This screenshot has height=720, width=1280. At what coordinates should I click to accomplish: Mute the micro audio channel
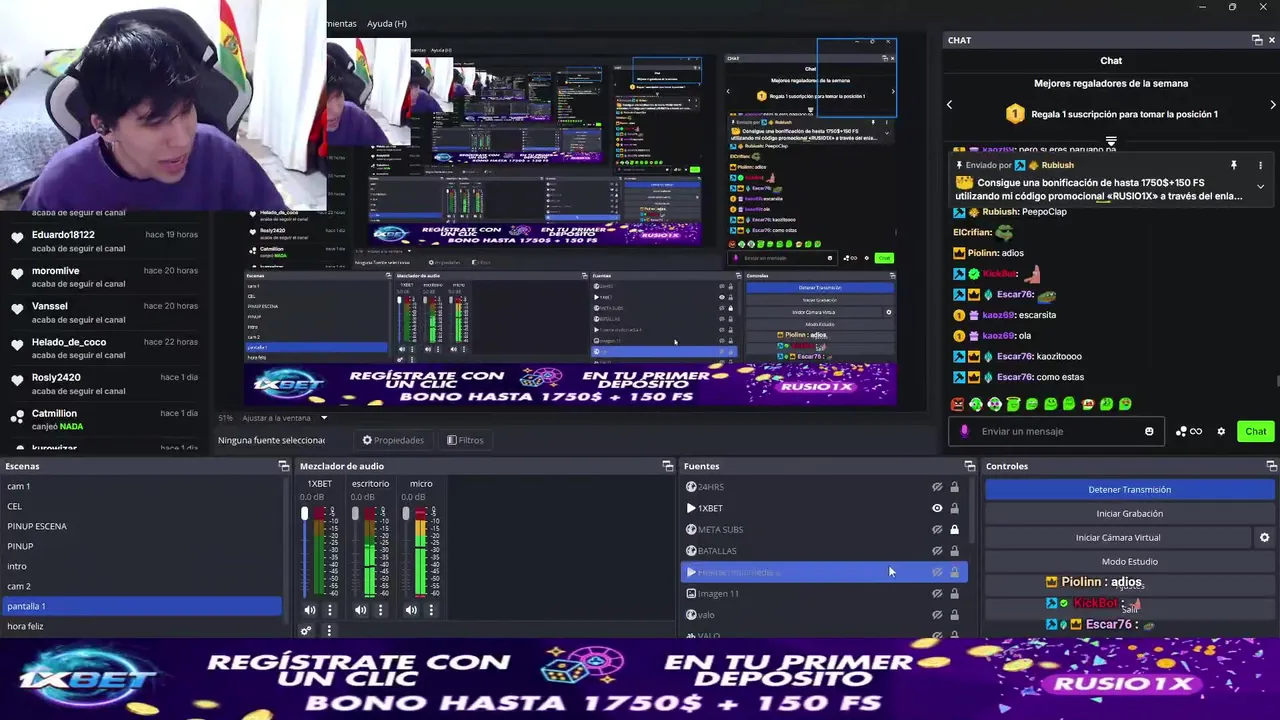[411, 610]
